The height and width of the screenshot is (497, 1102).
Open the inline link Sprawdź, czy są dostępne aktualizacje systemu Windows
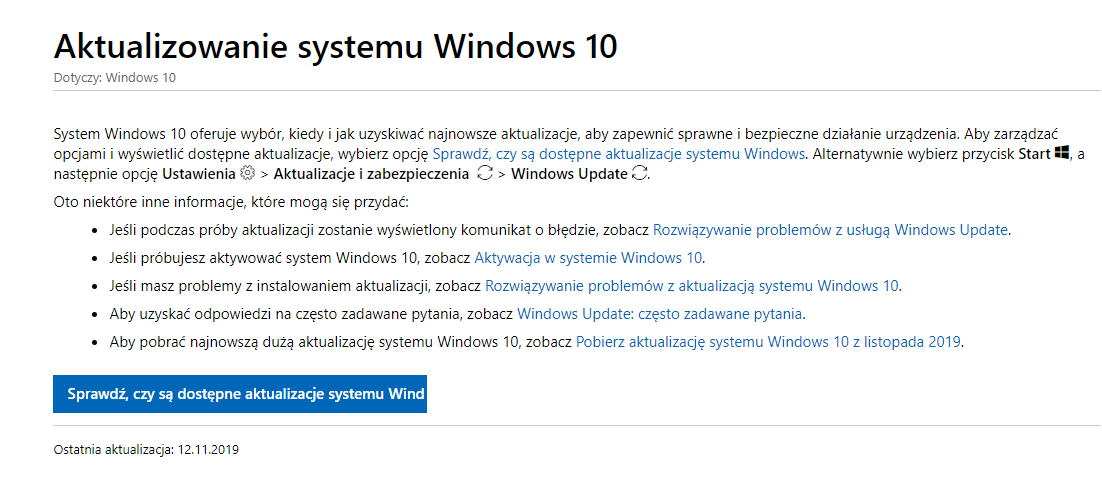pos(618,154)
